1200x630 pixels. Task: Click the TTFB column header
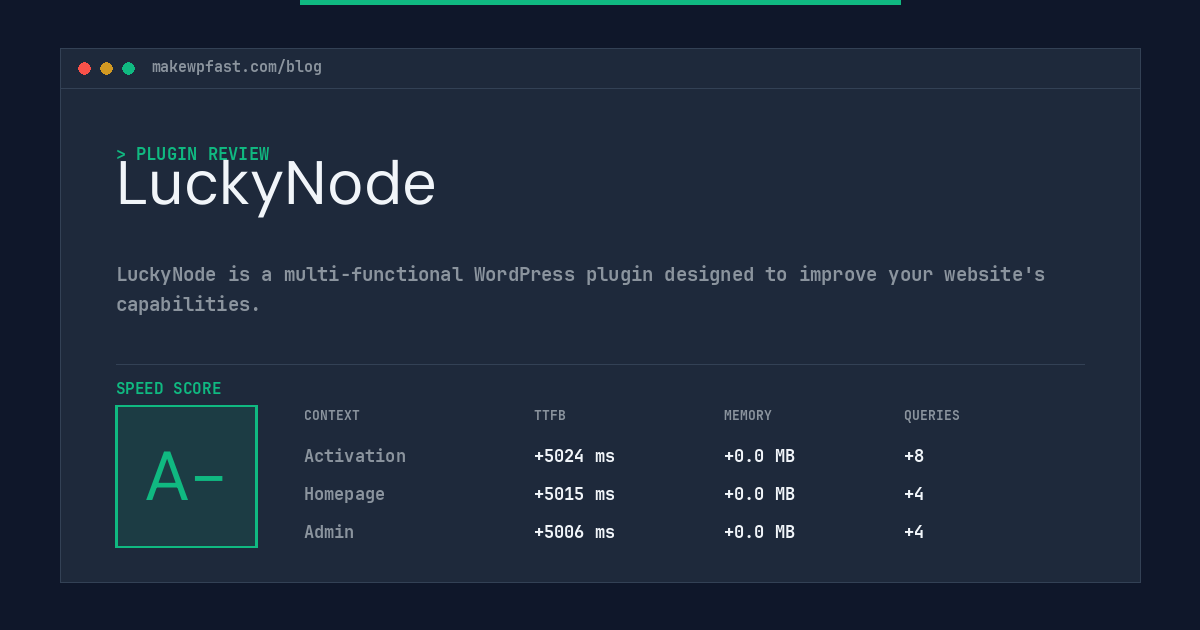550,416
